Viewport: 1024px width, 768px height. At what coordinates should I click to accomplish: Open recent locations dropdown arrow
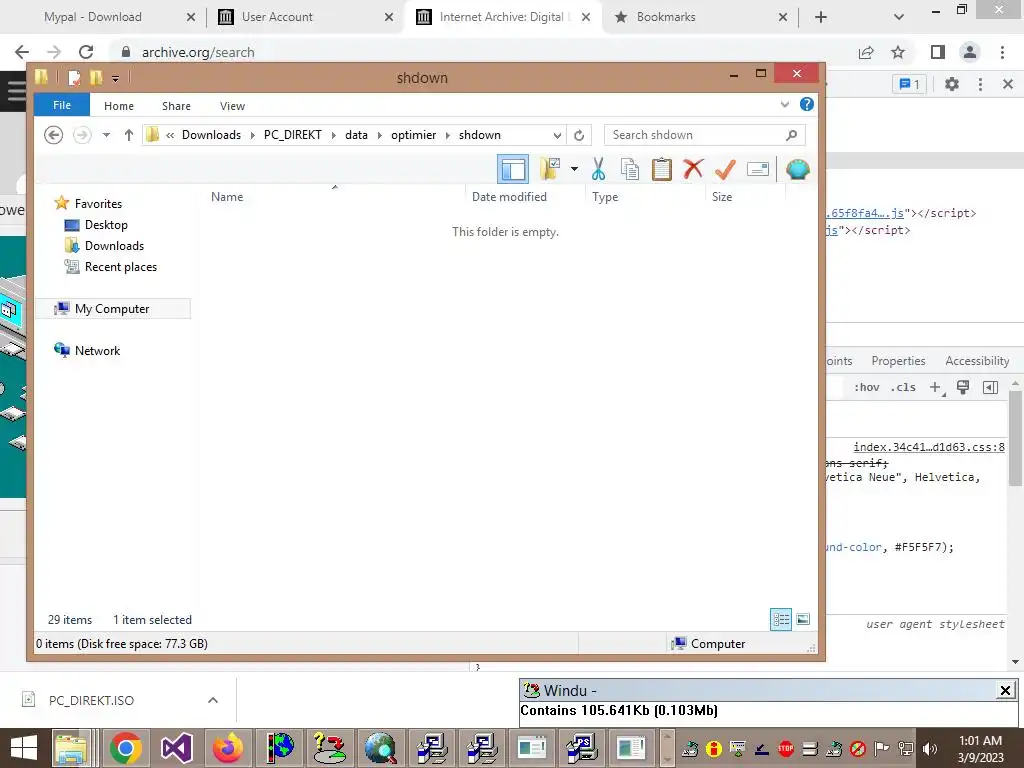pos(106,135)
